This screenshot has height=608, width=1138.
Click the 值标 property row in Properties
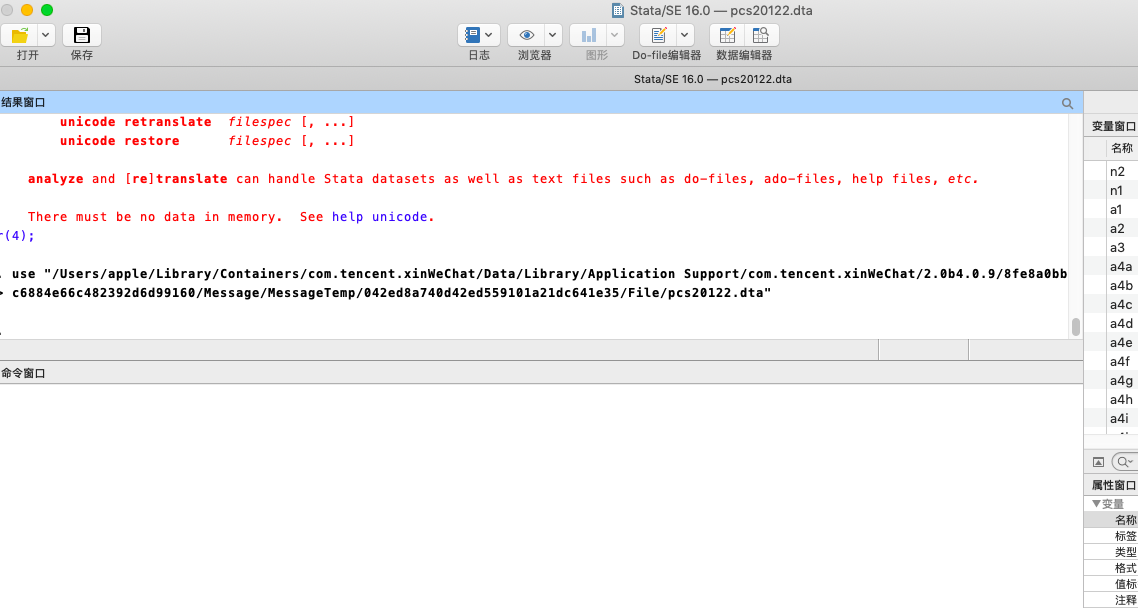(x=1111, y=584)
